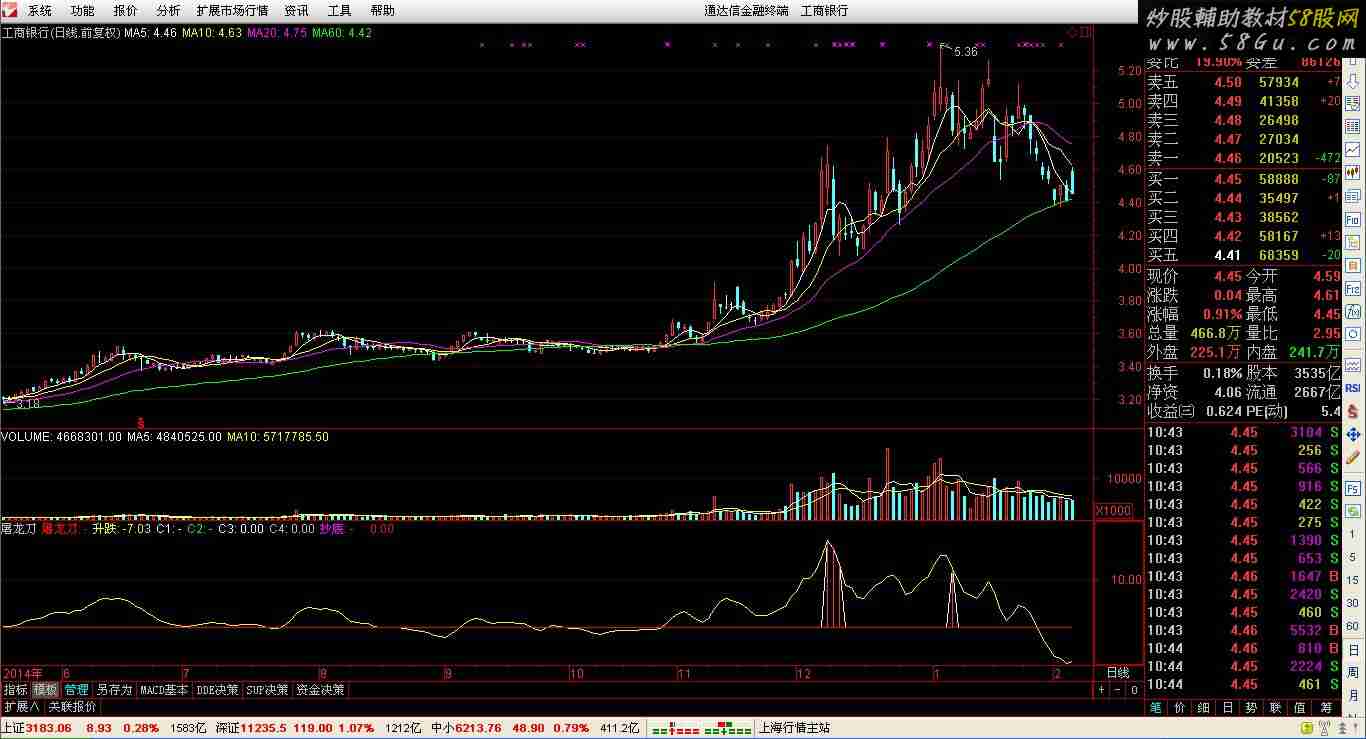Switch to 15-minute period
1366x739 pixels.
coord(1353,580)
